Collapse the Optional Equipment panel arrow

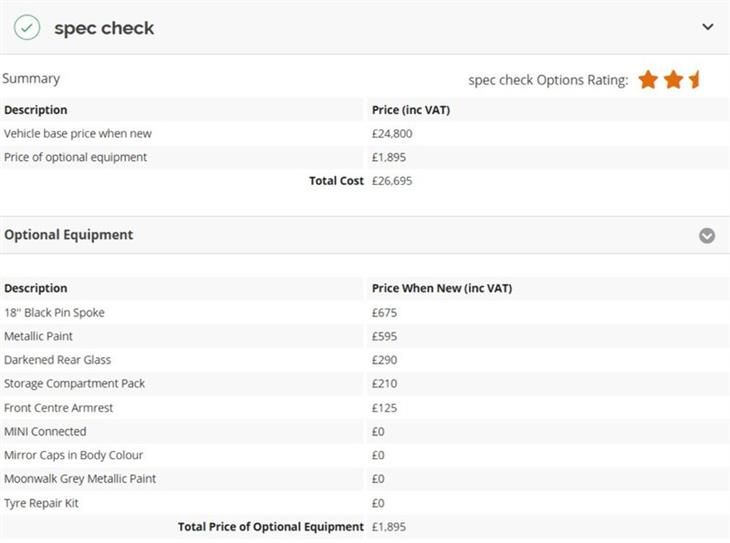coord(707,236)
